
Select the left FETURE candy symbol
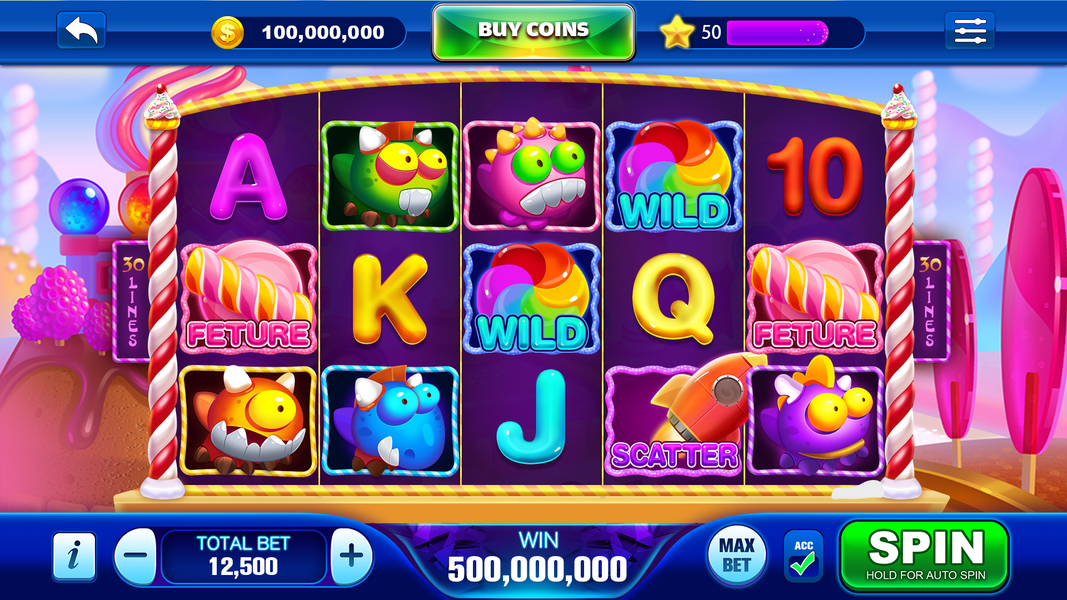[x=248, y=297]
